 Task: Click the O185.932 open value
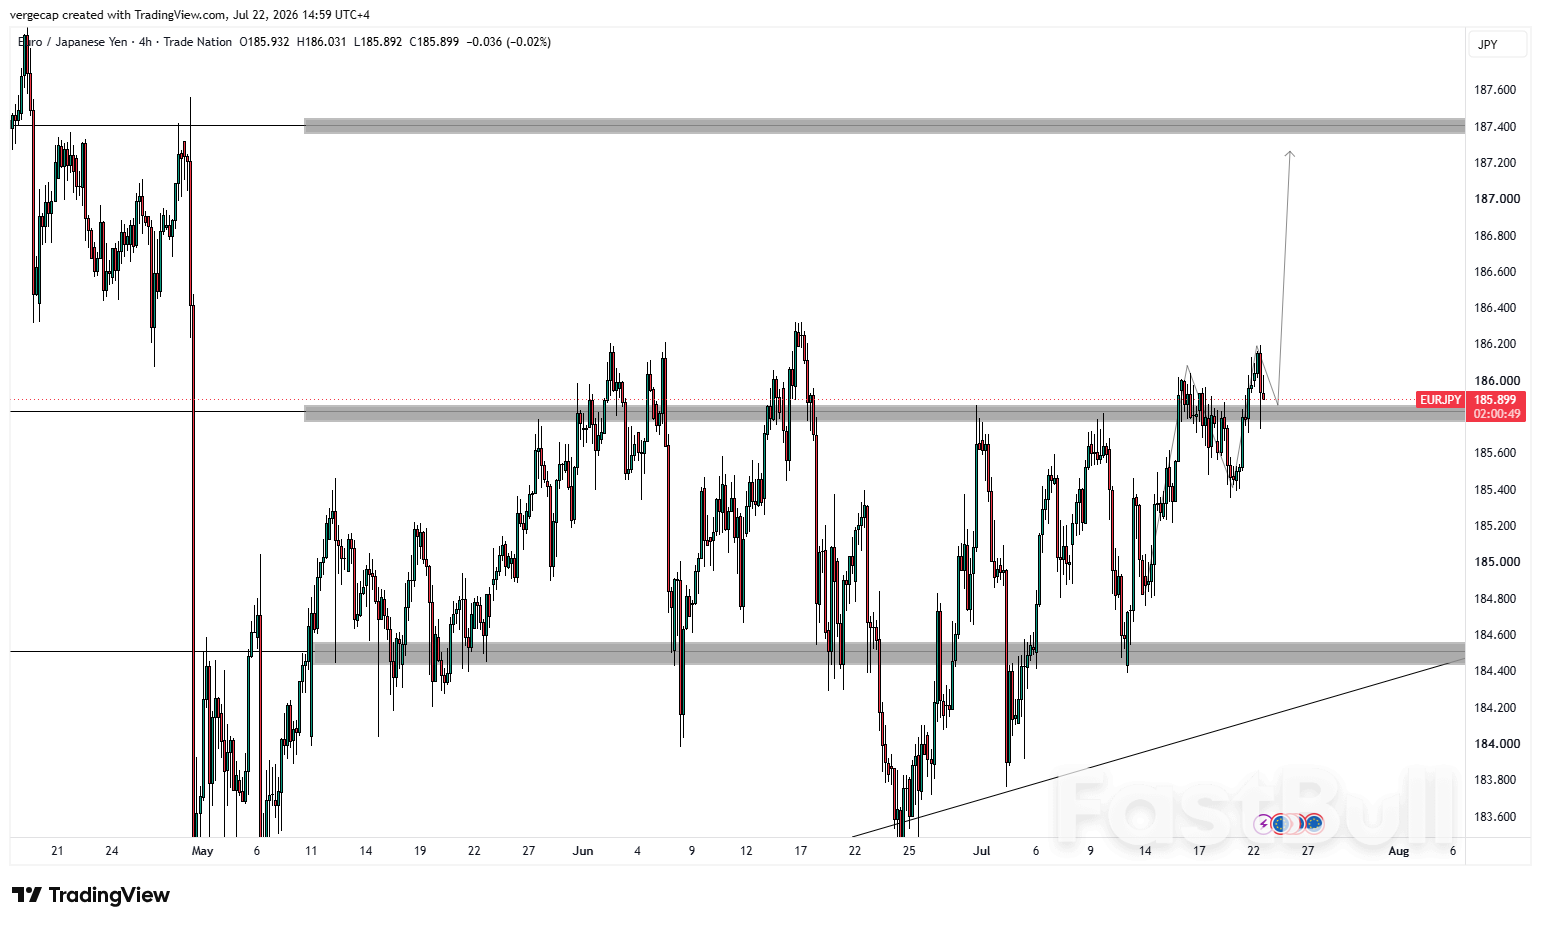pos(264,42)
